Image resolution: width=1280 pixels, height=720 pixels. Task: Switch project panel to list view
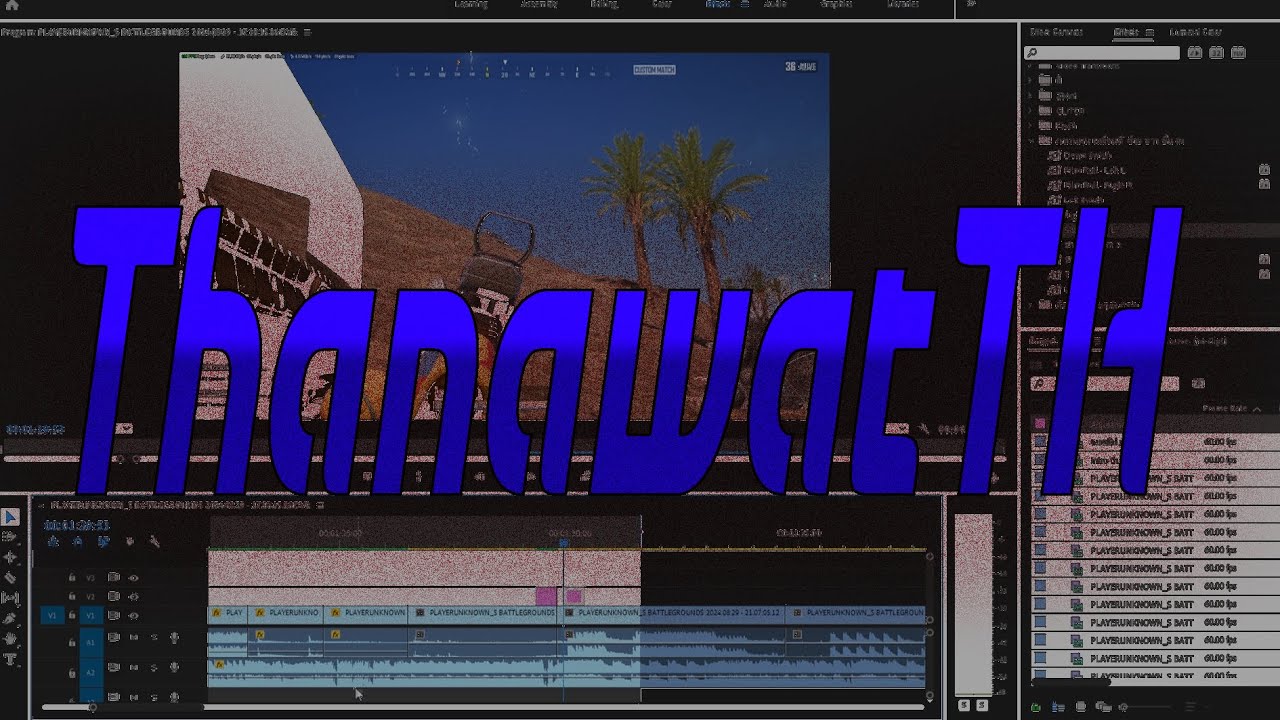(1057, 707)
